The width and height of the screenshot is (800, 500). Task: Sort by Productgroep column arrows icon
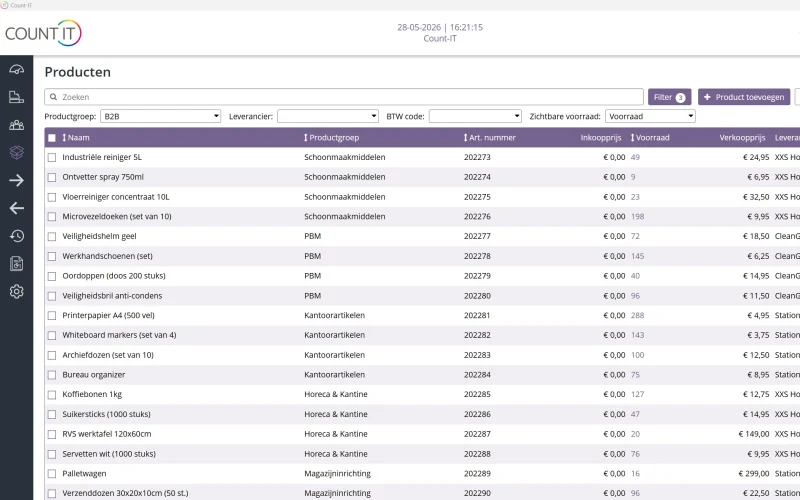306,138
